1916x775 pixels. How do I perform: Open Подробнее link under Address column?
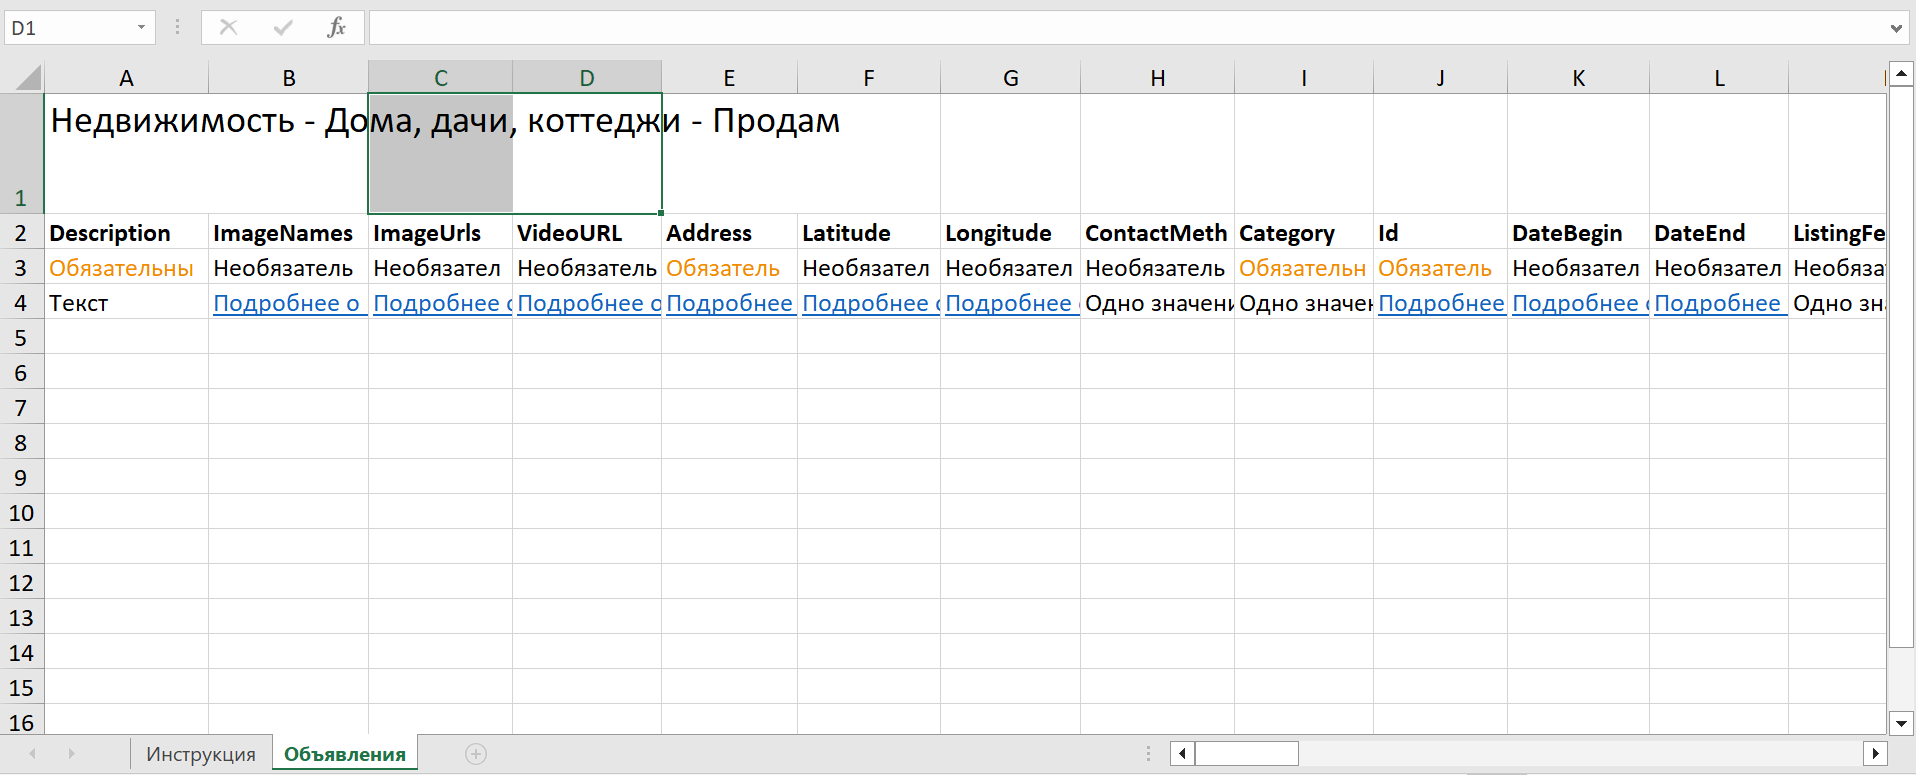pyautogui.click(x=729, y=303)
